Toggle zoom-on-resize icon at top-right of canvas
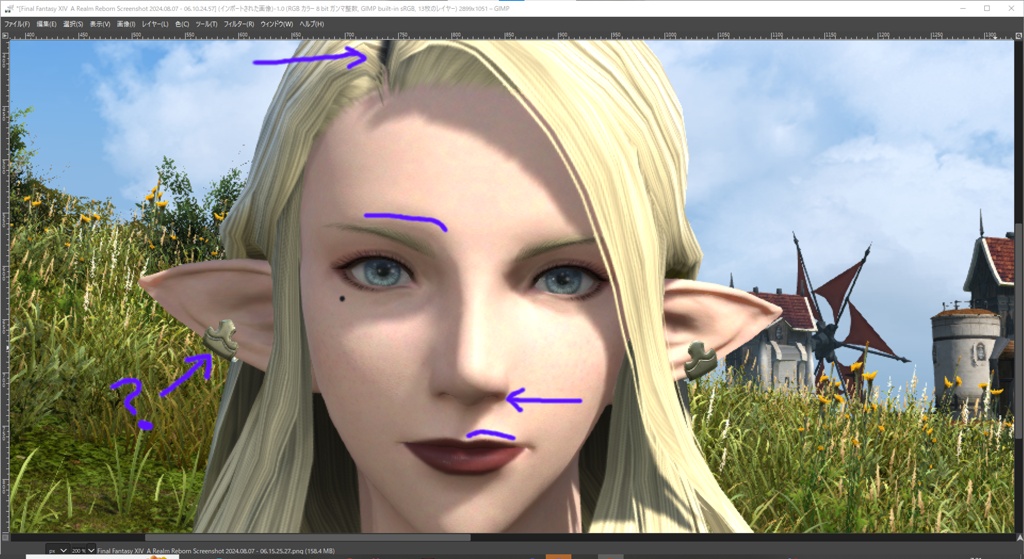 [x=1017, y=36]
